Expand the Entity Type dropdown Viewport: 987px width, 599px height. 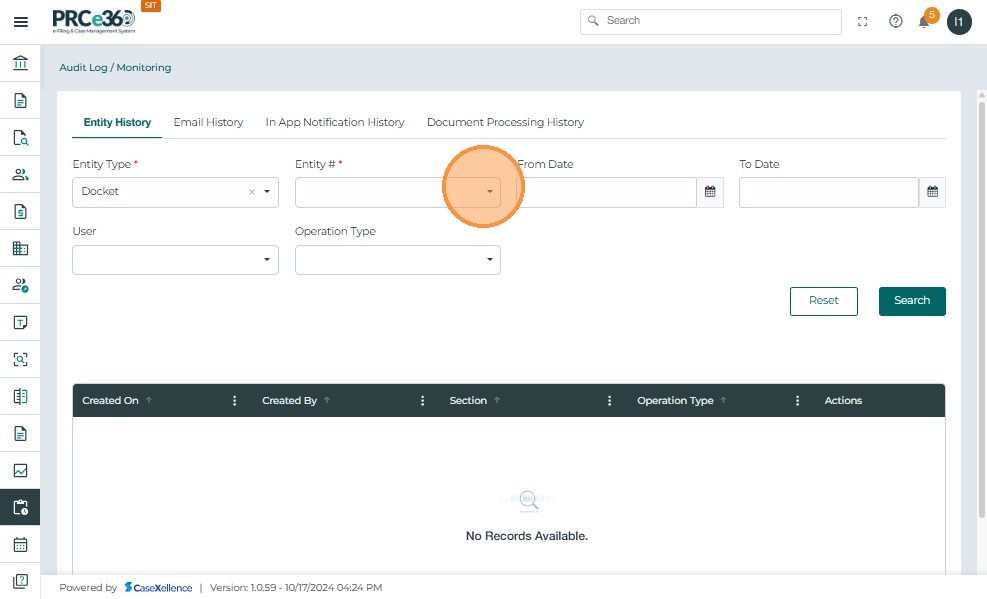(x=267, y=192)
